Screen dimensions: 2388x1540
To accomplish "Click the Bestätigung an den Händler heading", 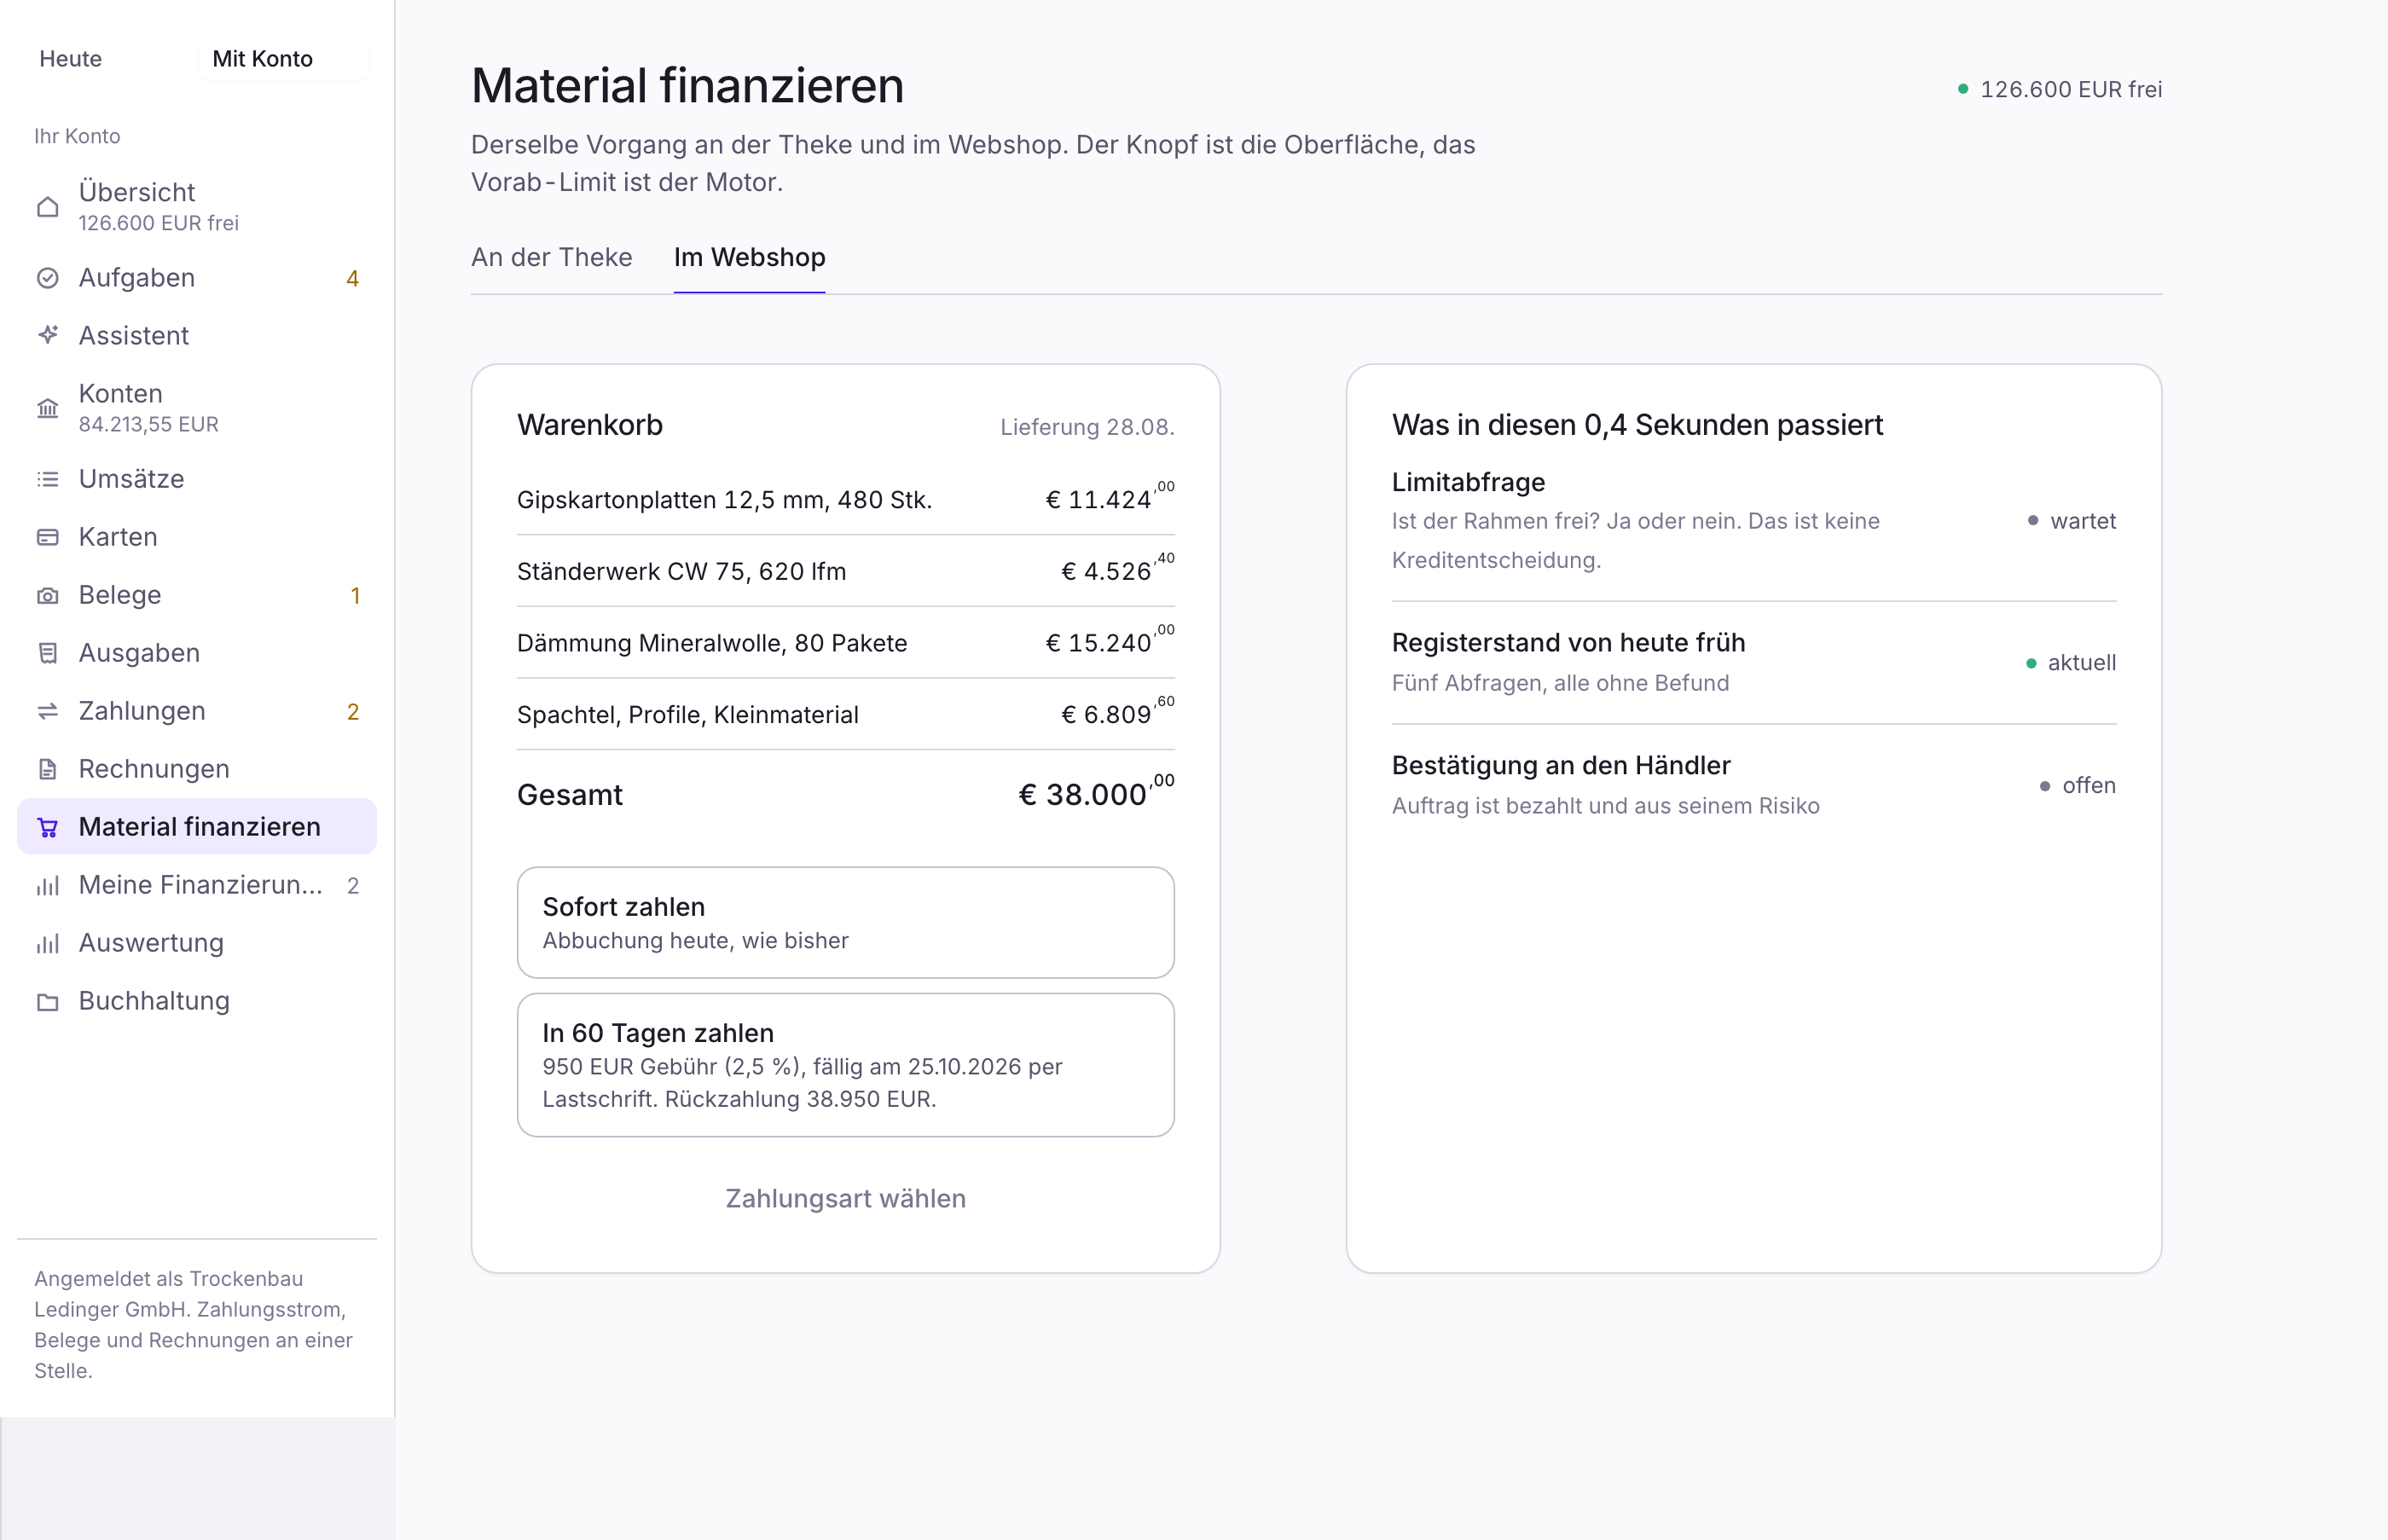I will click(1561, 765).
